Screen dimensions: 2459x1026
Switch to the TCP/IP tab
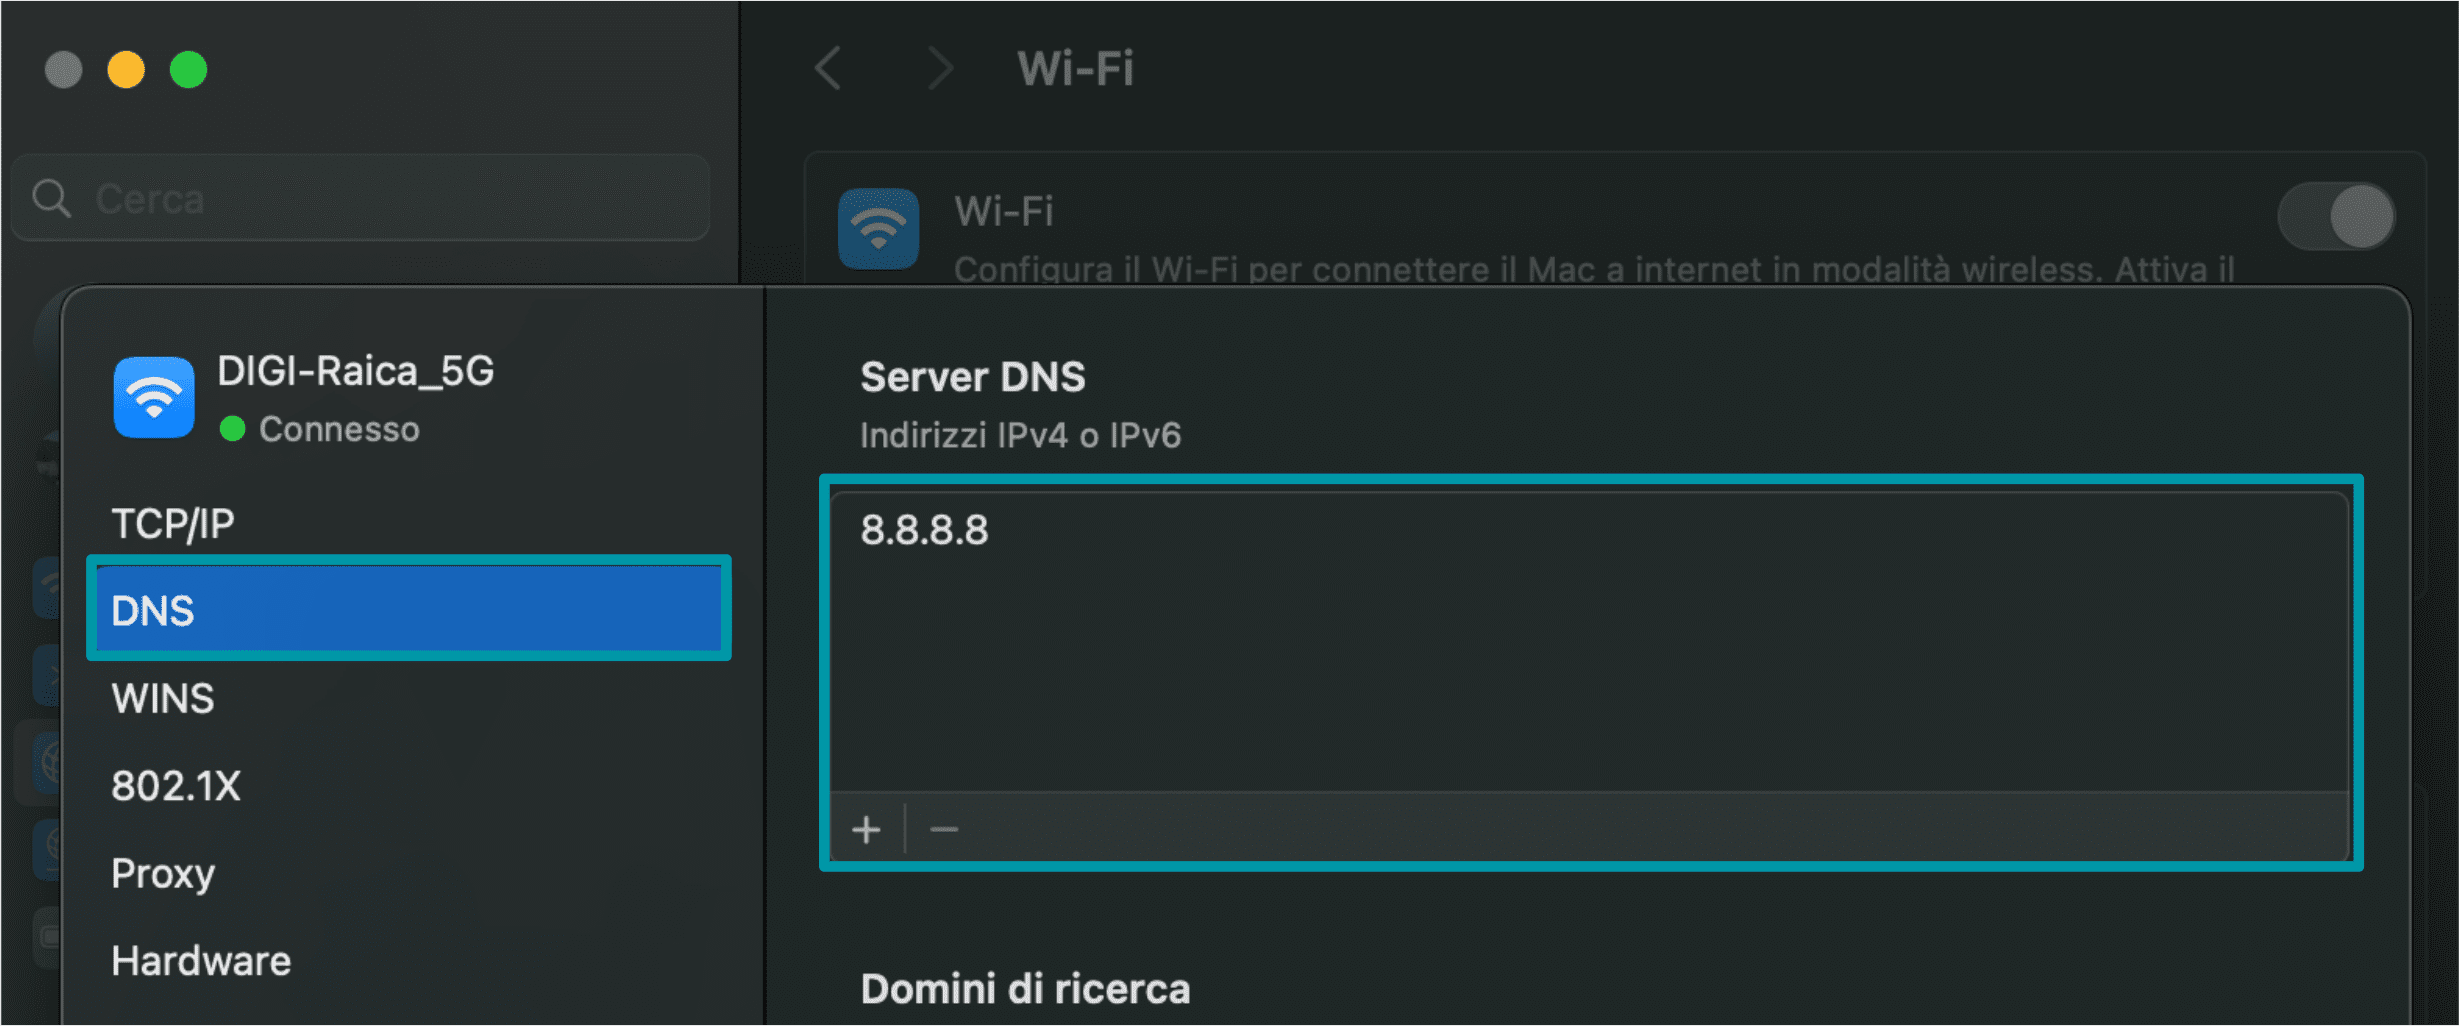click(x=172, y=521)
